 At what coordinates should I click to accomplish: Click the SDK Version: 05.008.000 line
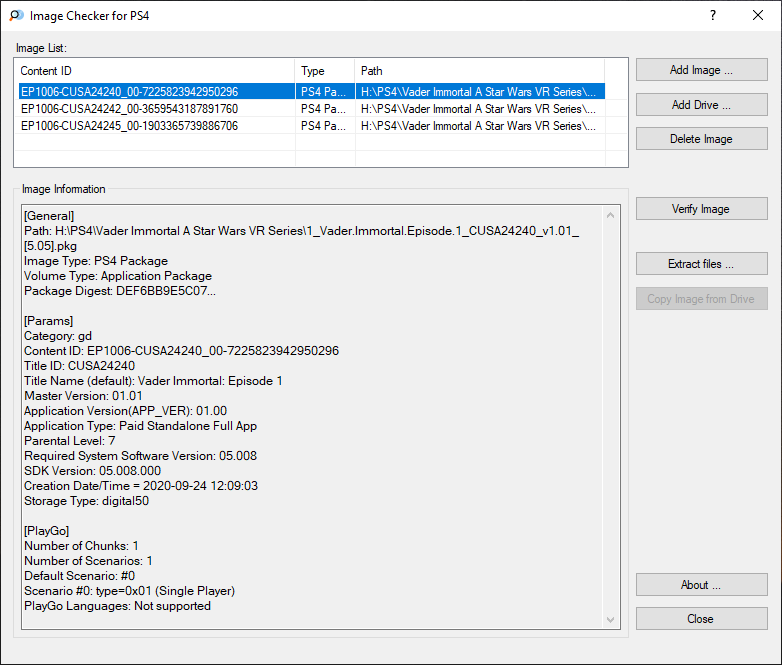(x=92, y=470)
